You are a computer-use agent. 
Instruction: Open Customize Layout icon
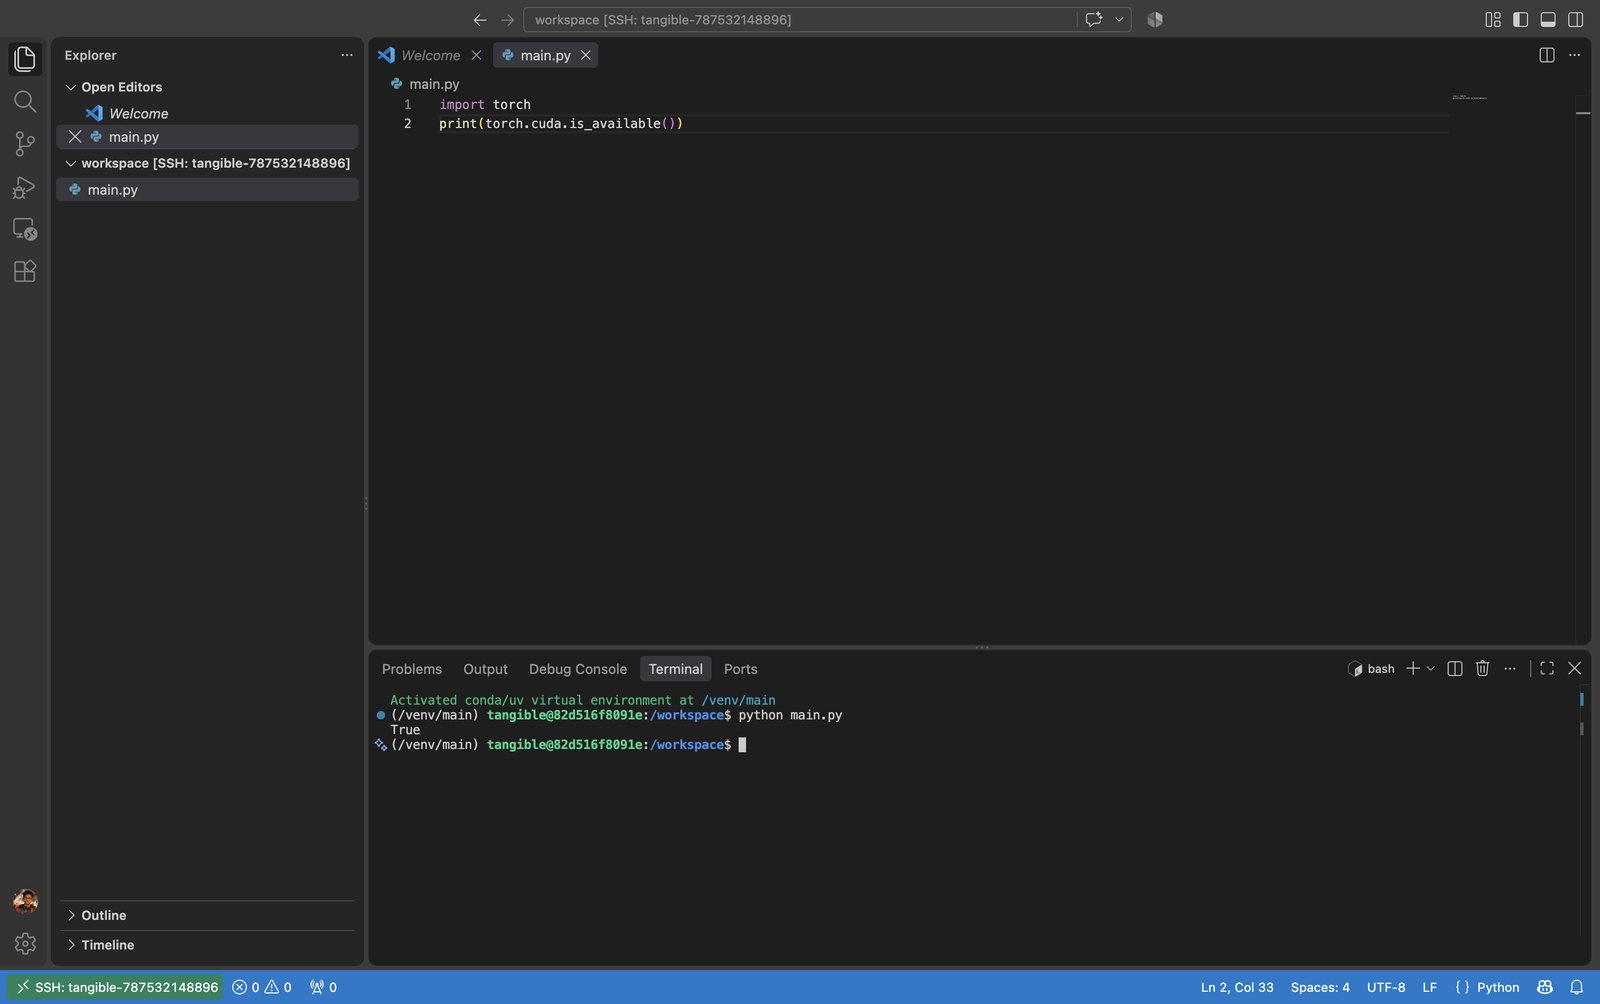coord(1493,19)
